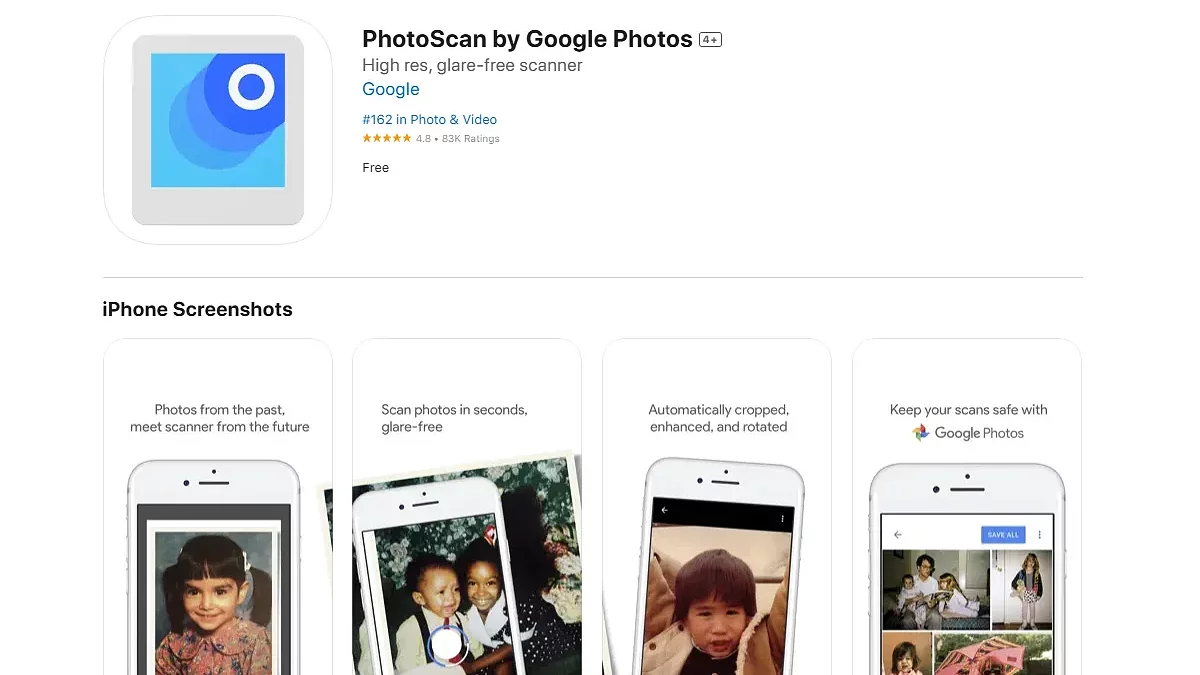This screenshot has height=675, width=1200.
Task: Click the PhotoScan by Google Photos title
Action: [x=527, y=39]
